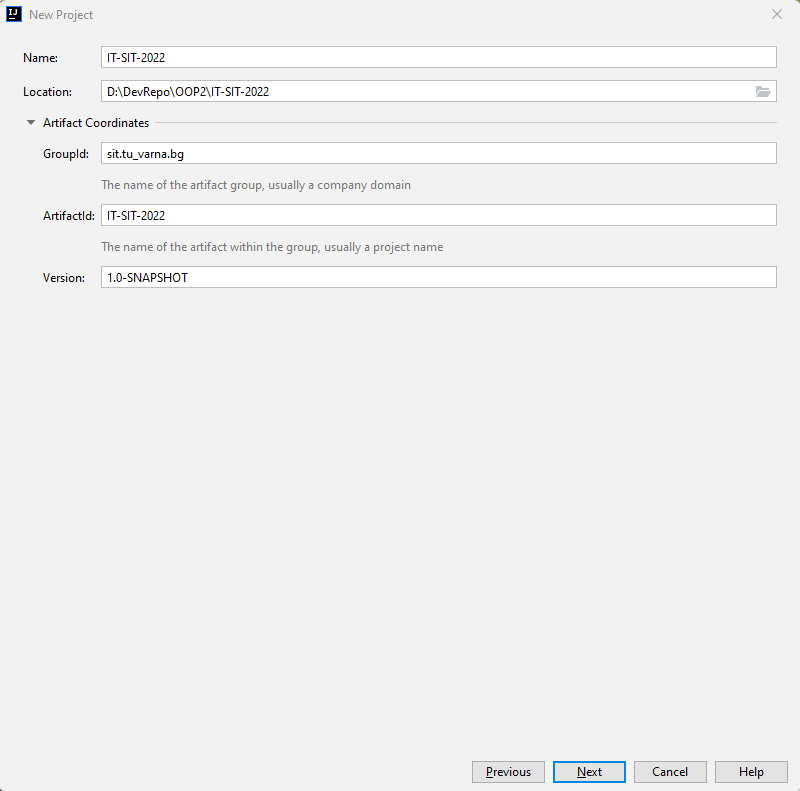Click the Name input field
The height and width of the screenshot is (791, 800).
(x=439, y=57)
